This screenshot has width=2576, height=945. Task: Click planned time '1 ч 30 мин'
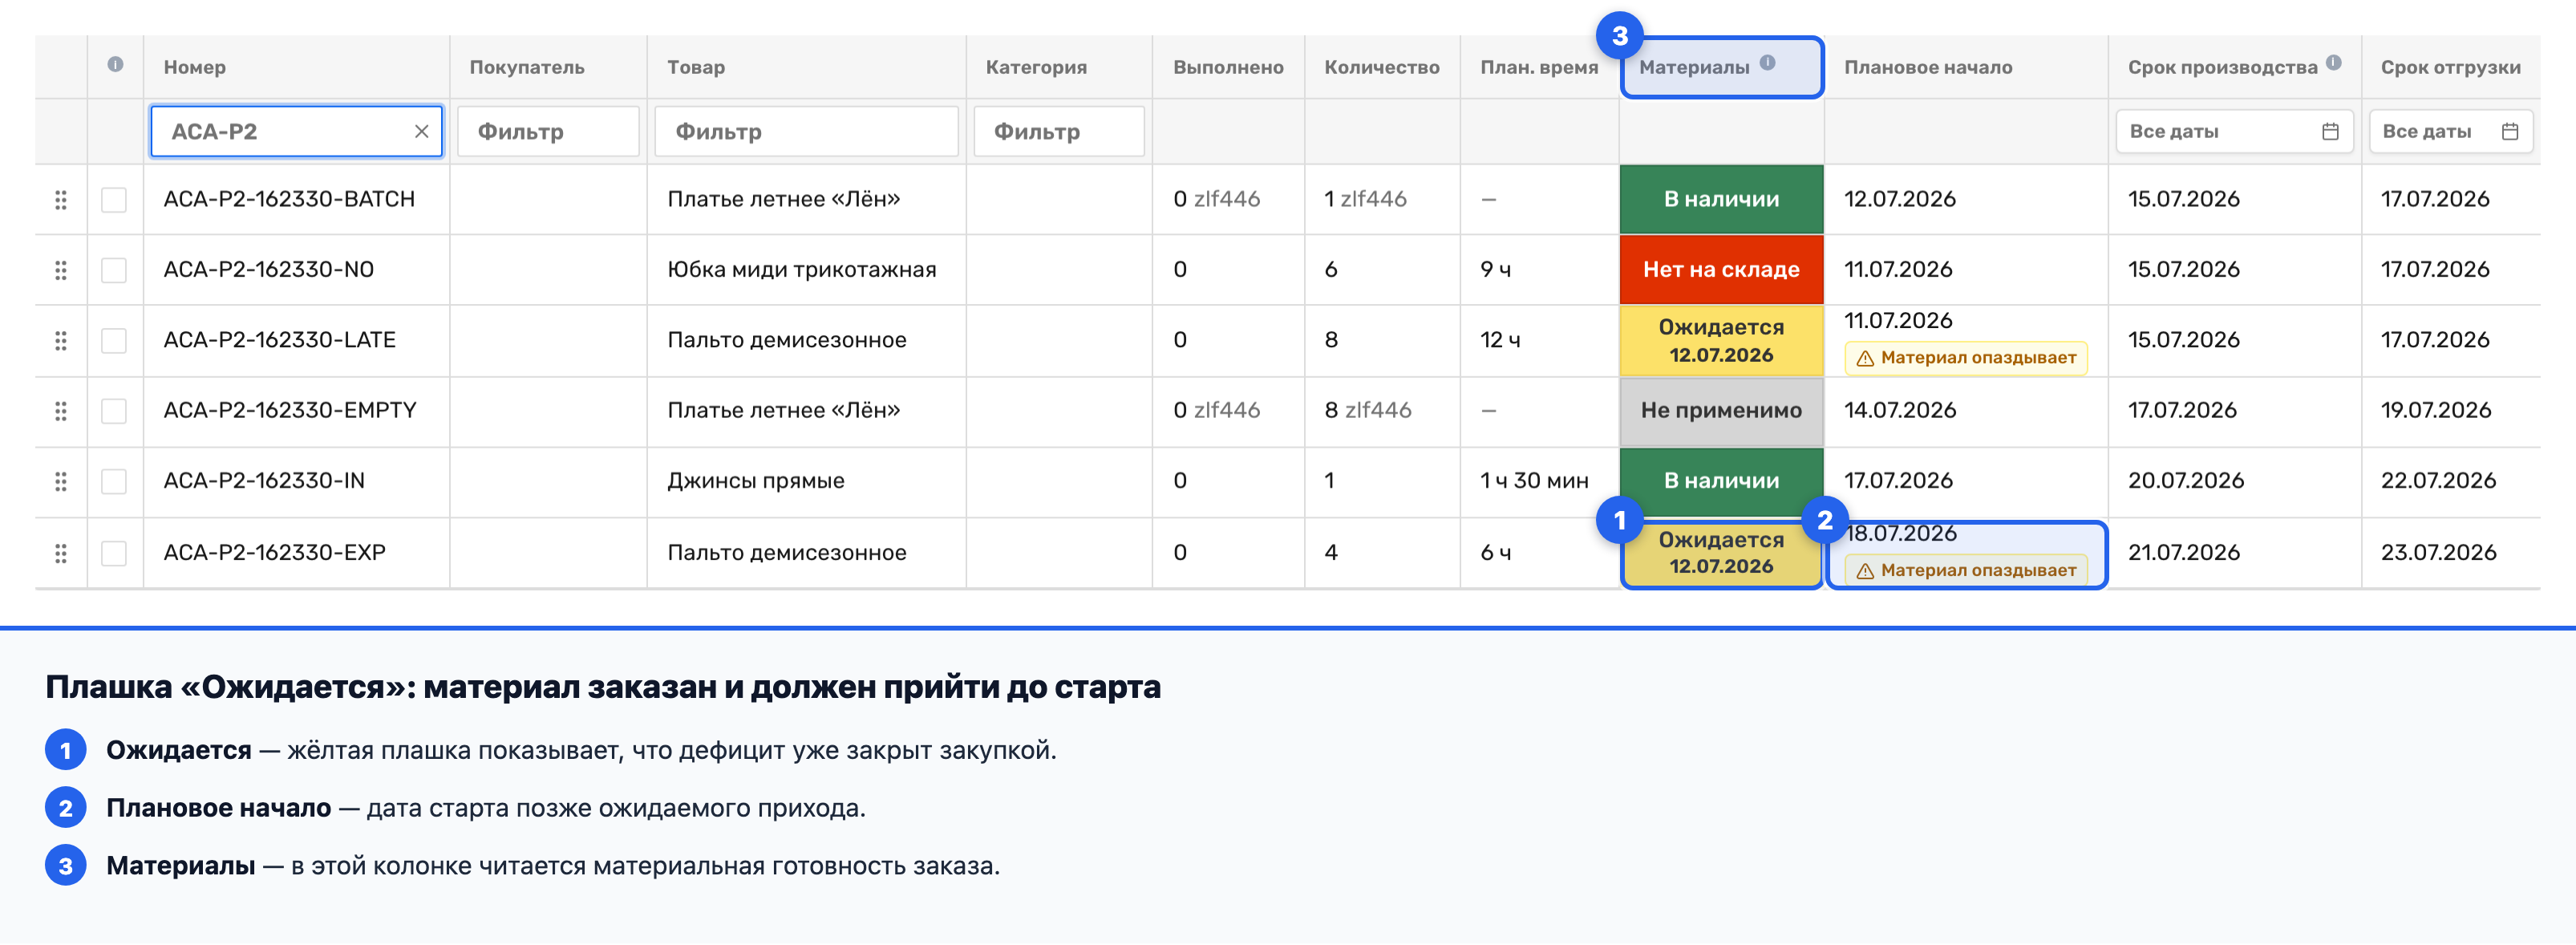1534,481
